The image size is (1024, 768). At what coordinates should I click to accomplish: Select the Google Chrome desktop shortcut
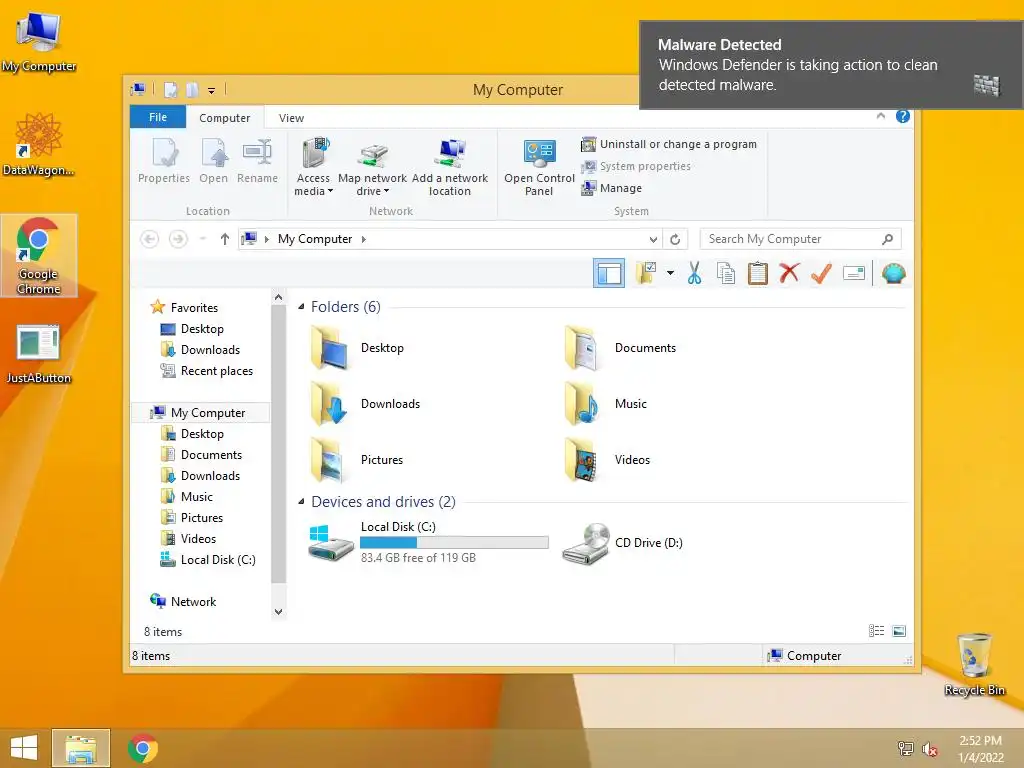pyautogui.click(x=39, y=255)
